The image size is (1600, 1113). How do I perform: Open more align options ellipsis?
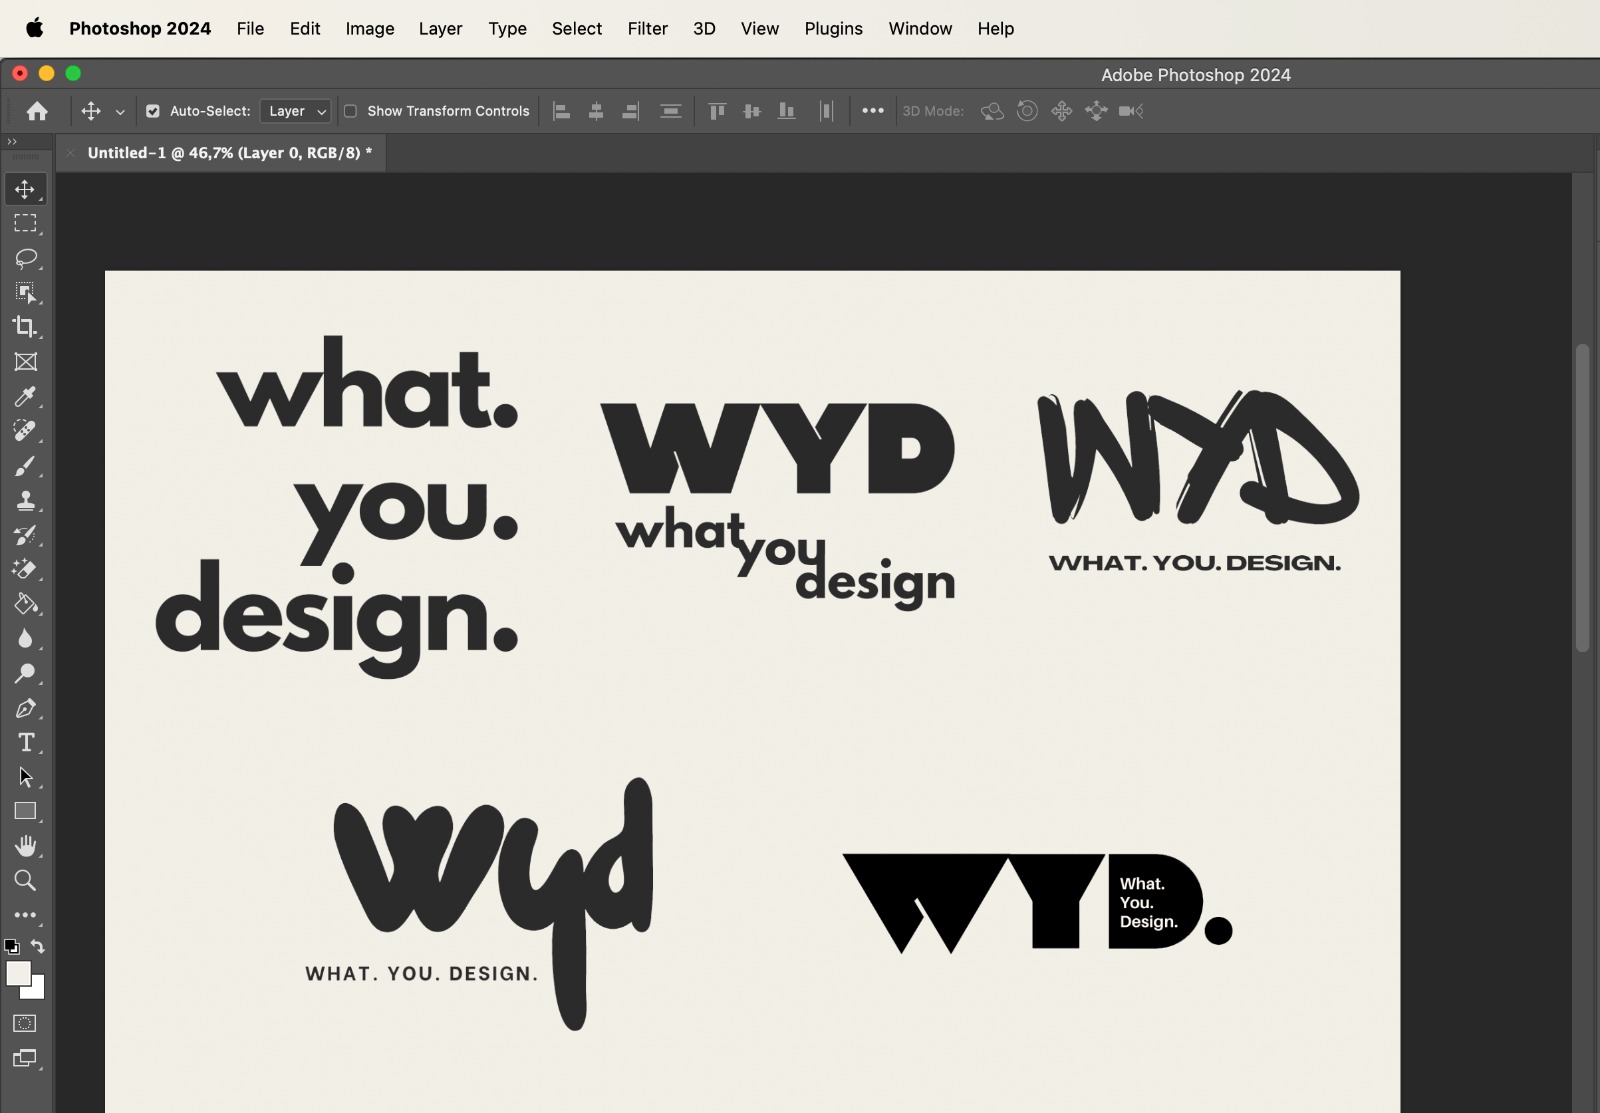pos(872,111)
